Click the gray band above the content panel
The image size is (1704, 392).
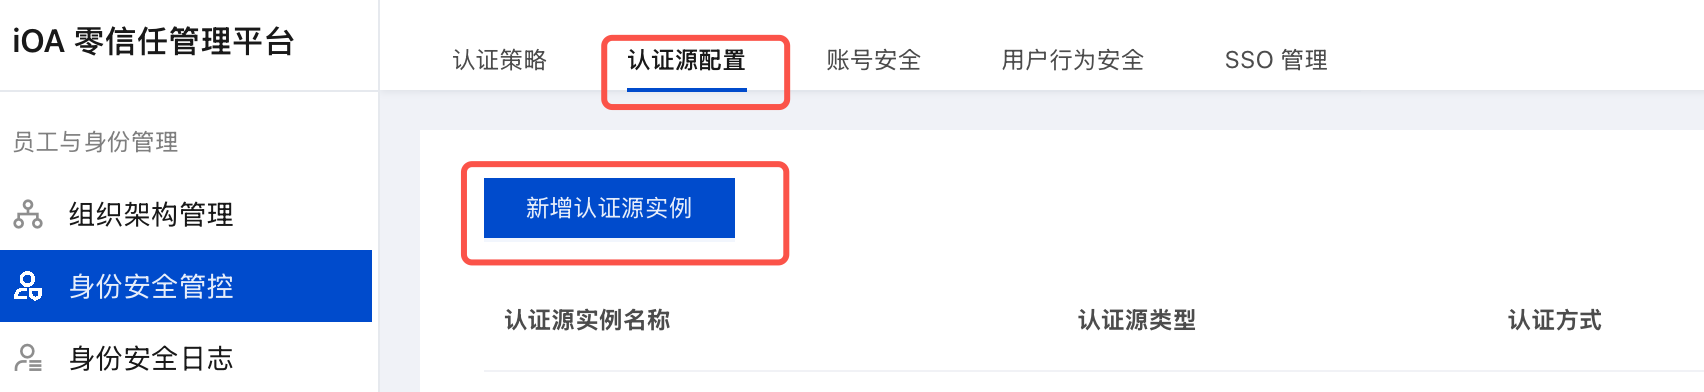coord(1041,110)
